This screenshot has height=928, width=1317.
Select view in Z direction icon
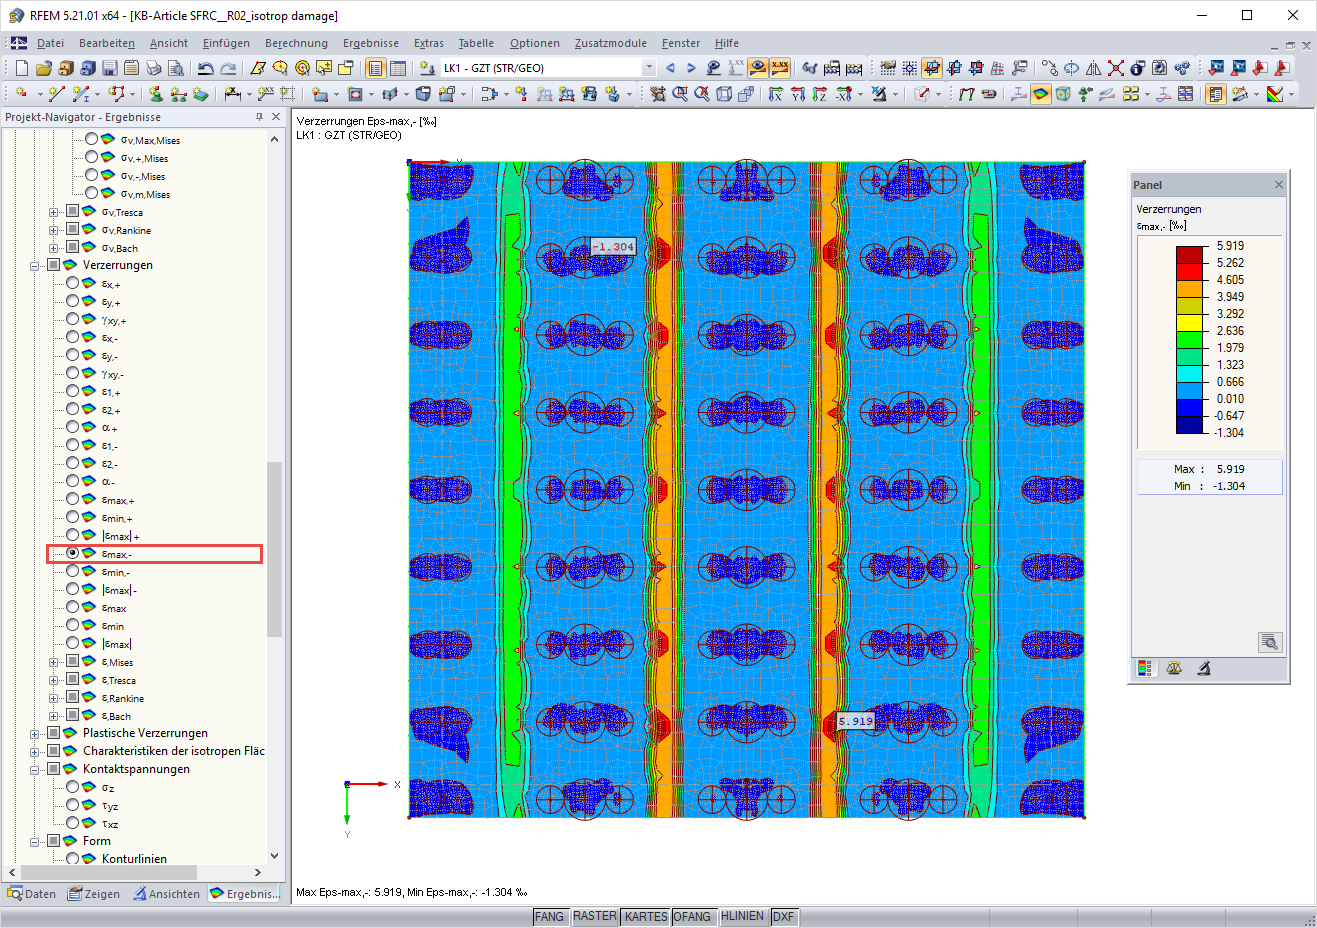click(819, 94)
